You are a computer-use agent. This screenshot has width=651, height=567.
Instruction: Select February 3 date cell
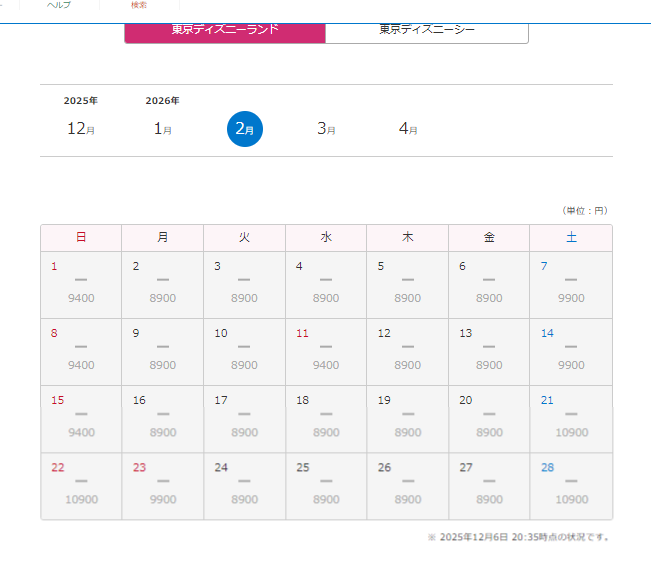244,285
